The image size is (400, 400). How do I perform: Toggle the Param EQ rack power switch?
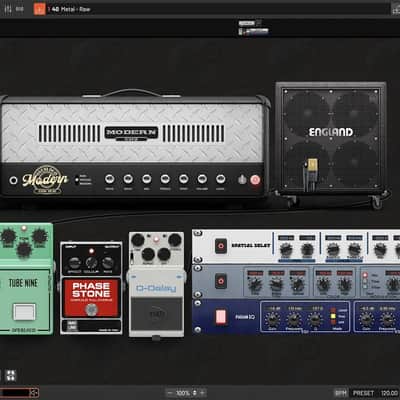(221, 317)
